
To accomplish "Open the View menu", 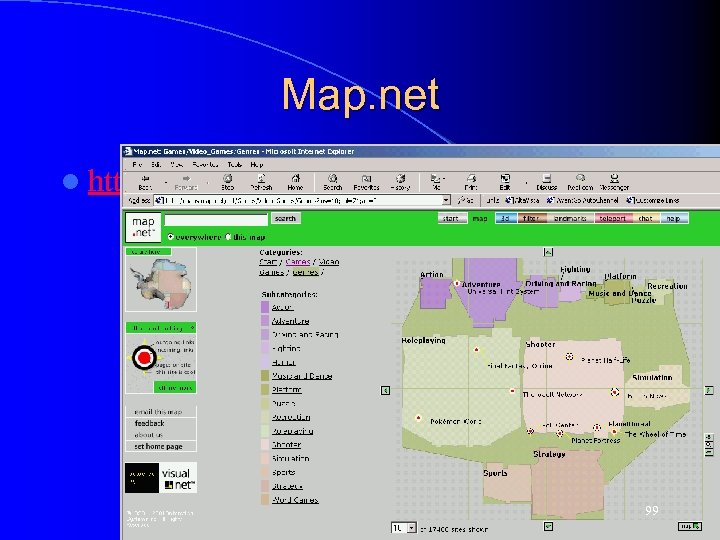I will click(x=177, y=164).
